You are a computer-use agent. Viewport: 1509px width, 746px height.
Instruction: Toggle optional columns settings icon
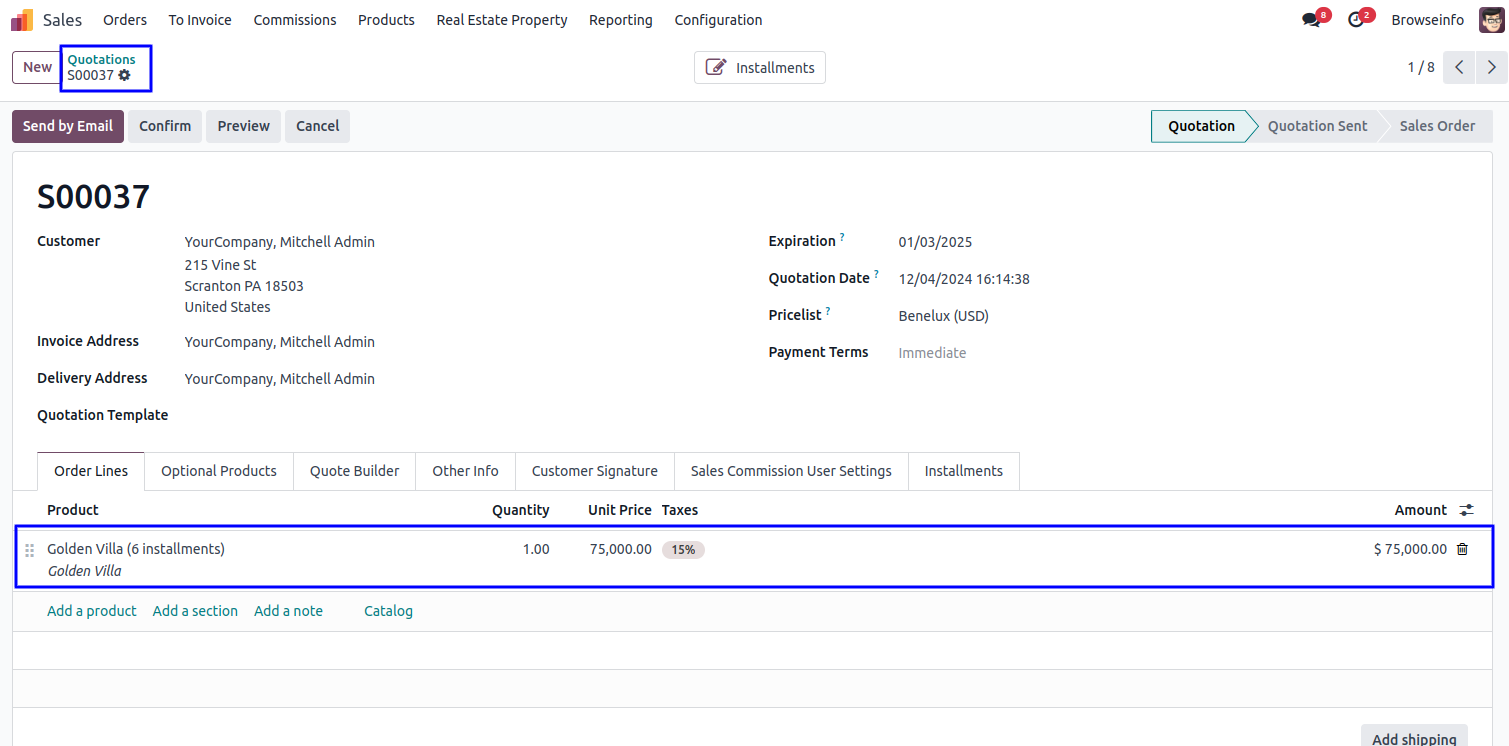coord(1466,510)
